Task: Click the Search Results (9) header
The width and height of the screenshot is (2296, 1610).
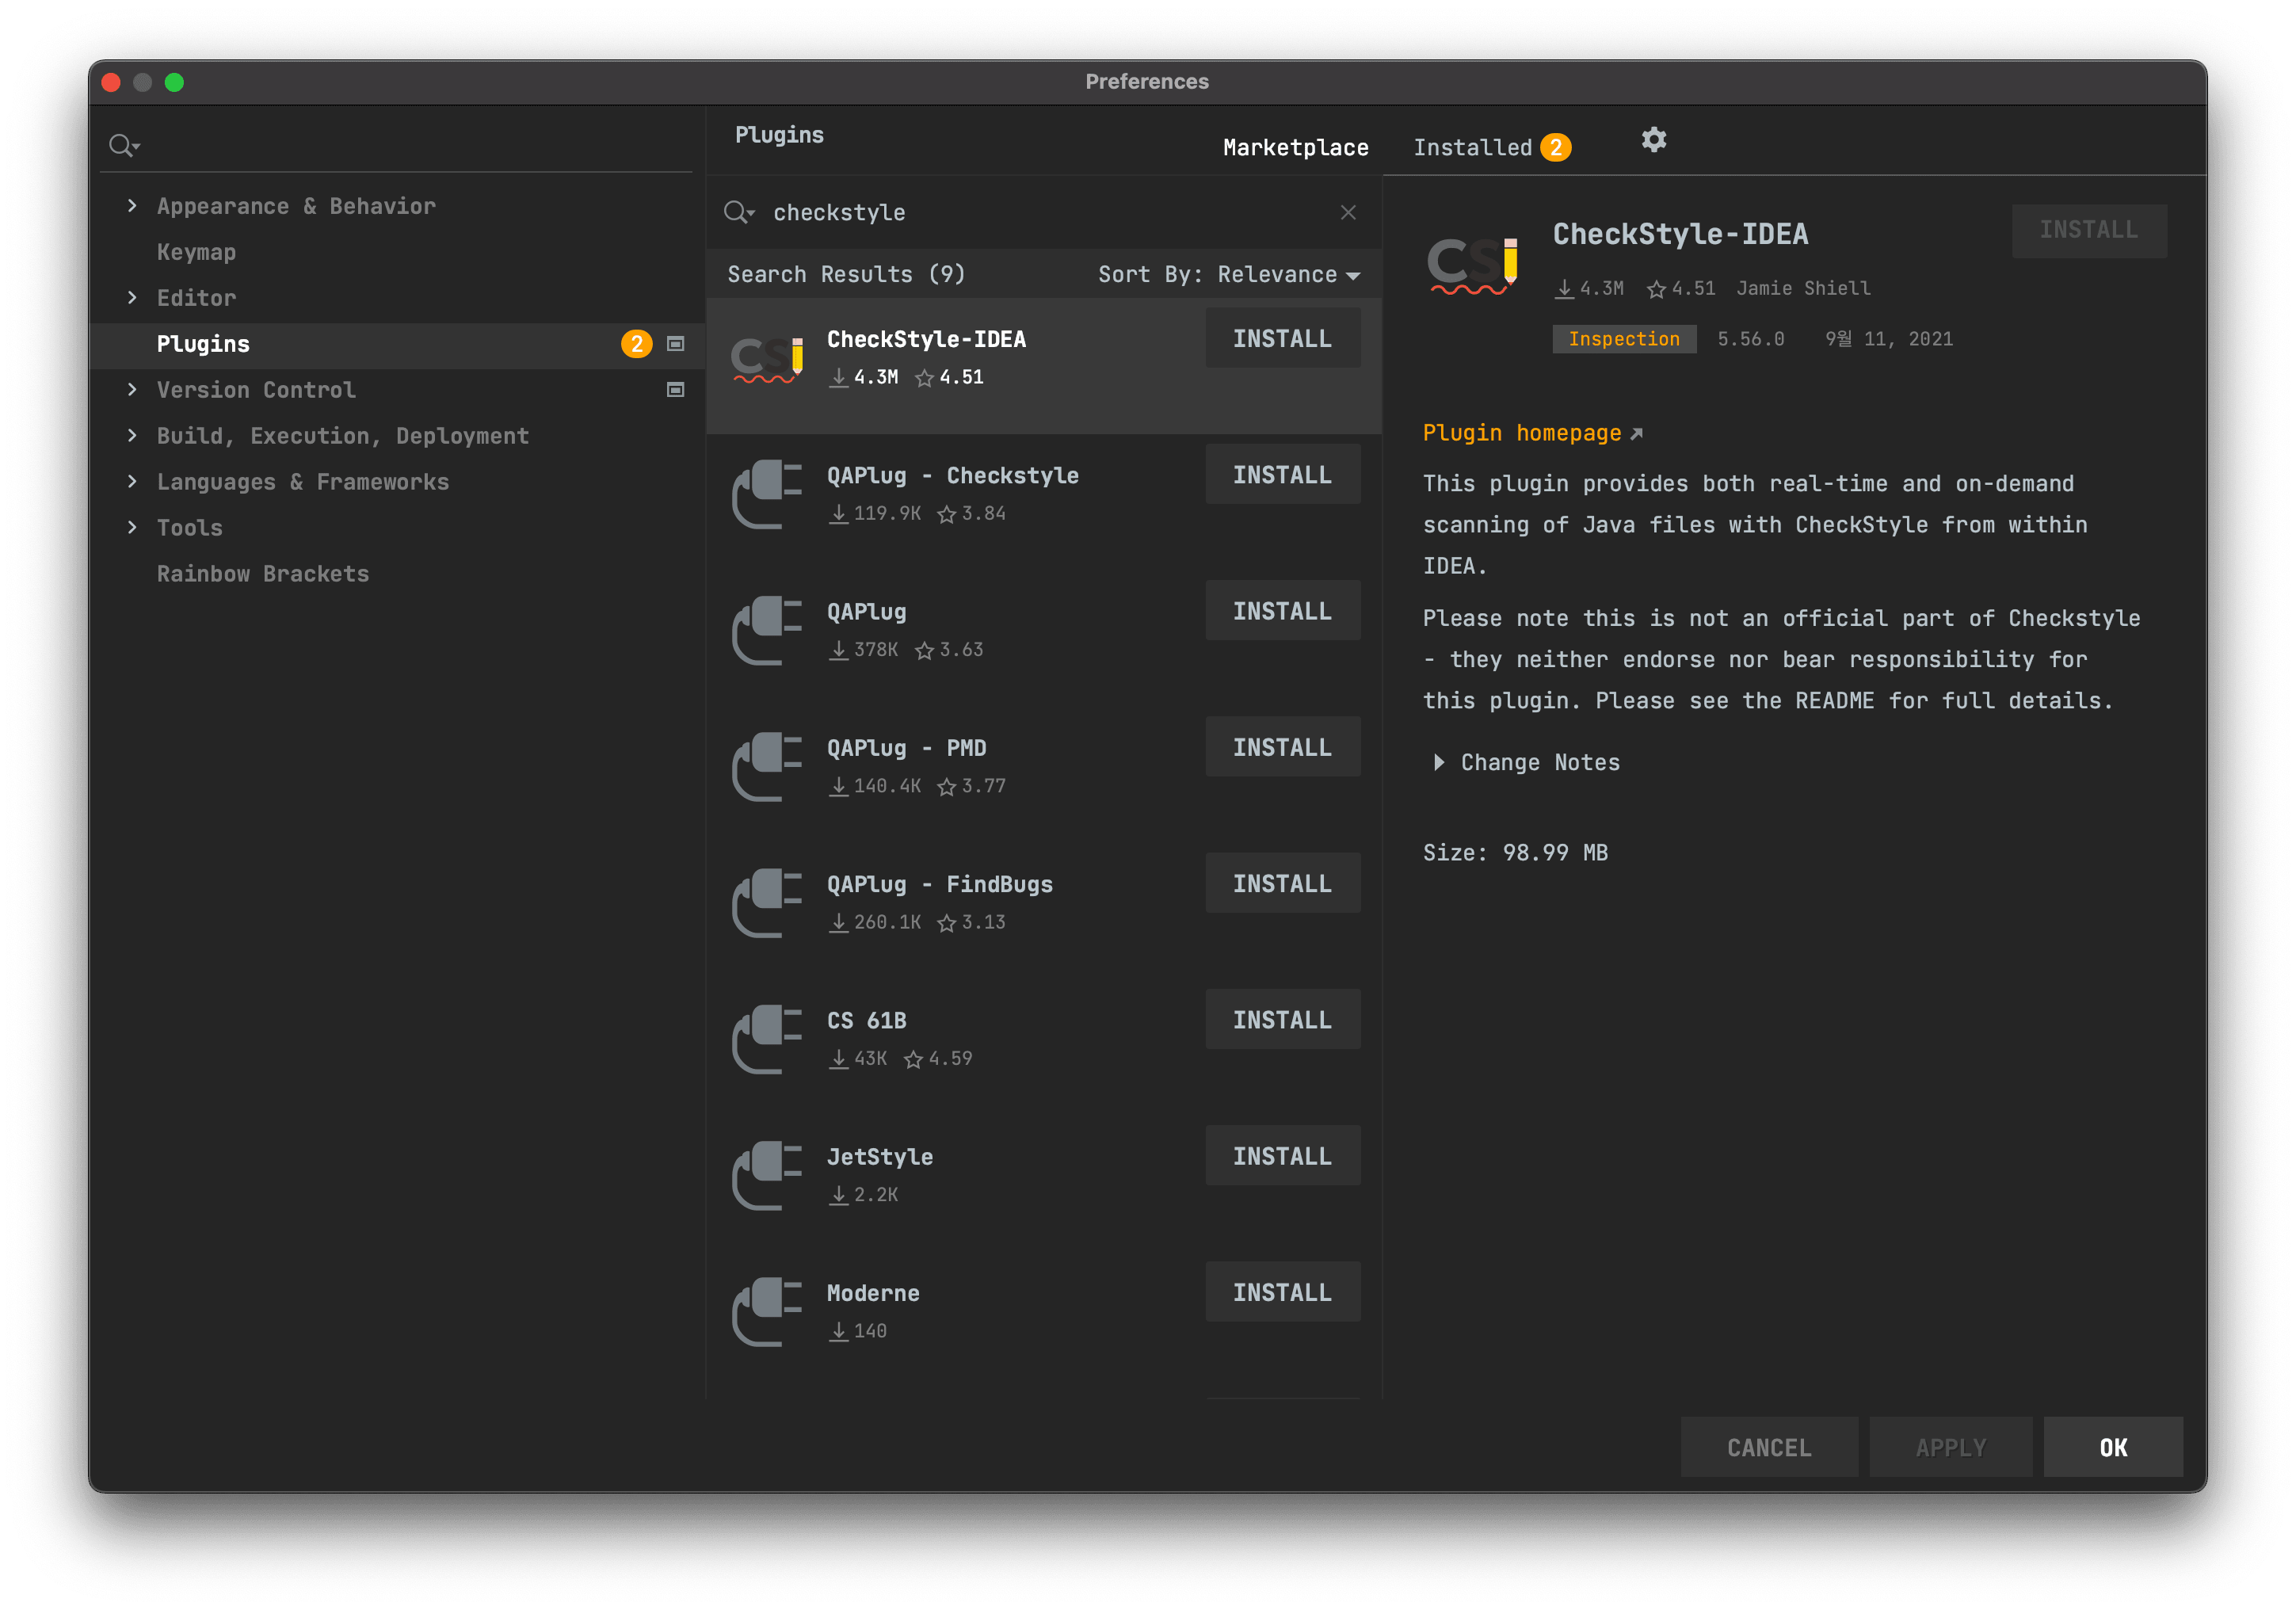Action: pos(846,274)
